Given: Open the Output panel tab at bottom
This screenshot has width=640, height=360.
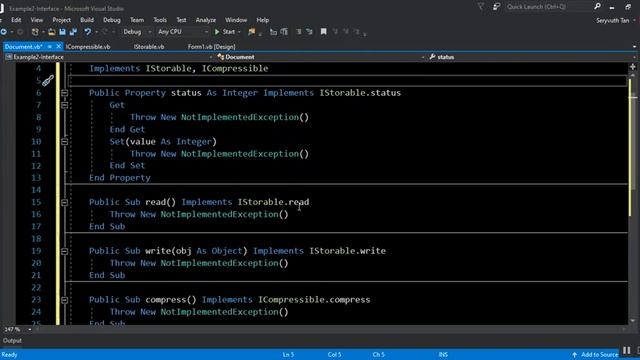Looking at the screenshot, I should coord(12,340).
